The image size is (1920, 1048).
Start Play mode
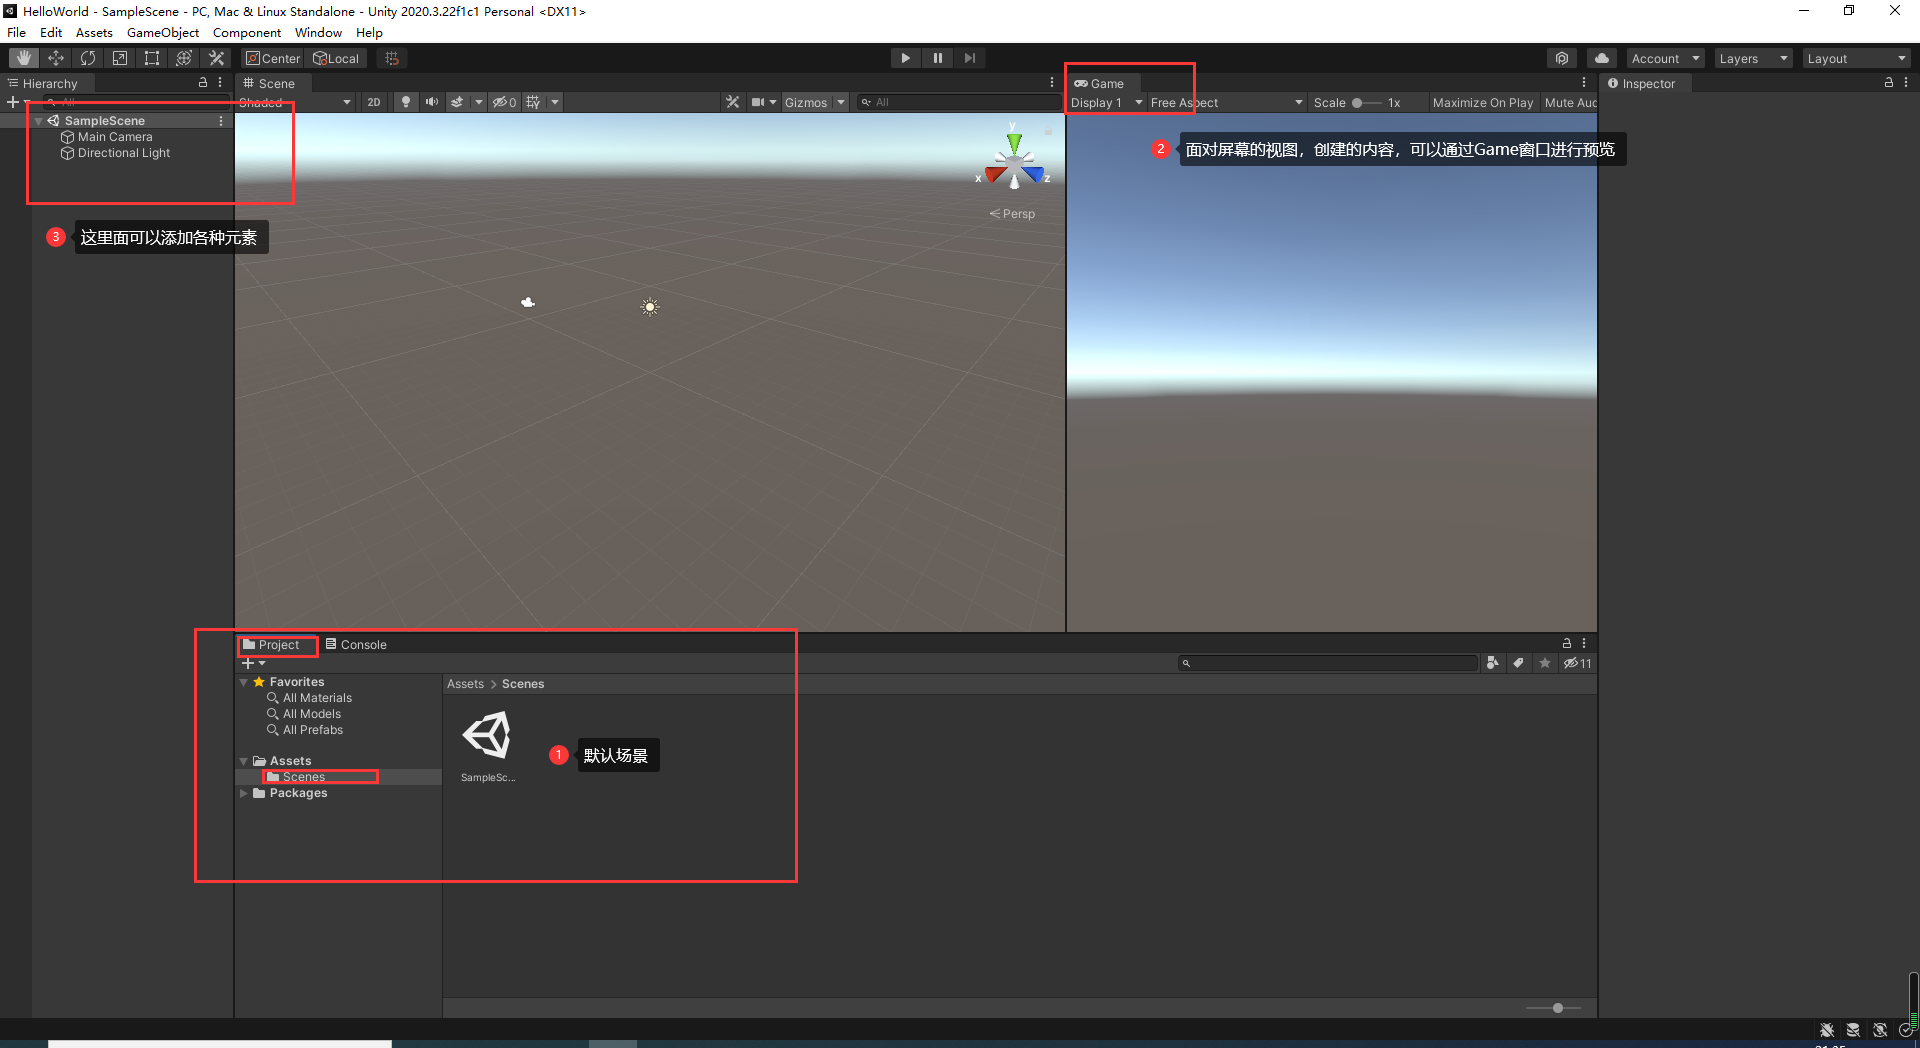coord(905,58)
